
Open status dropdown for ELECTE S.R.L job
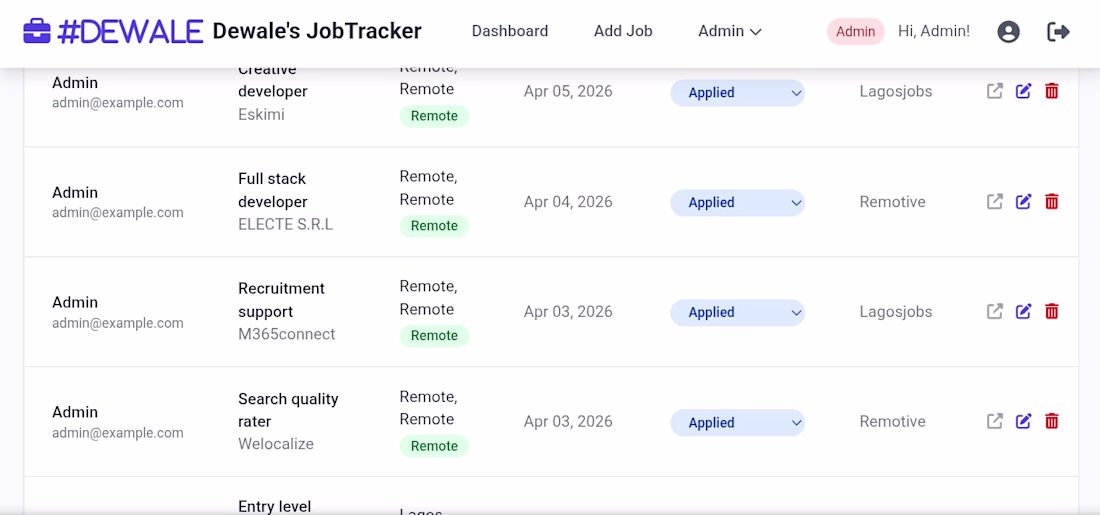737,202
